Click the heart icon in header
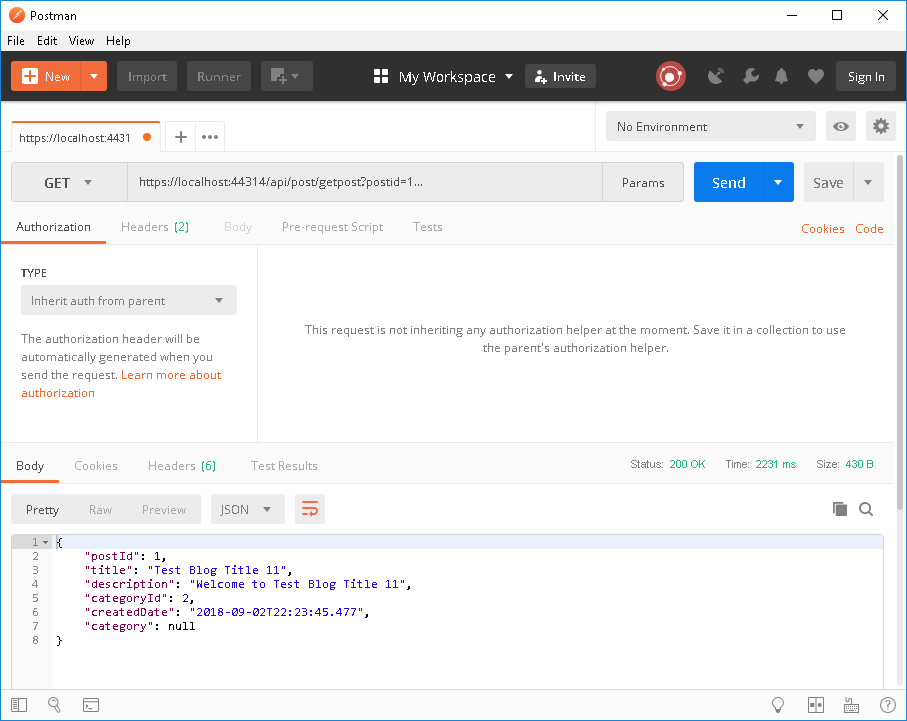This screenshot has height=721, width=907. tap(816, 76)
